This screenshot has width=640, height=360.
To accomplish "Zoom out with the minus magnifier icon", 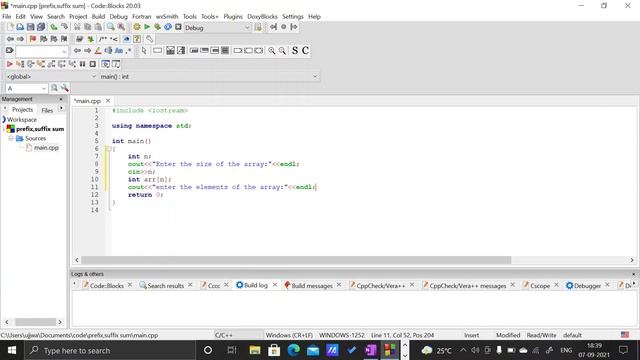I will click(282, 51).
